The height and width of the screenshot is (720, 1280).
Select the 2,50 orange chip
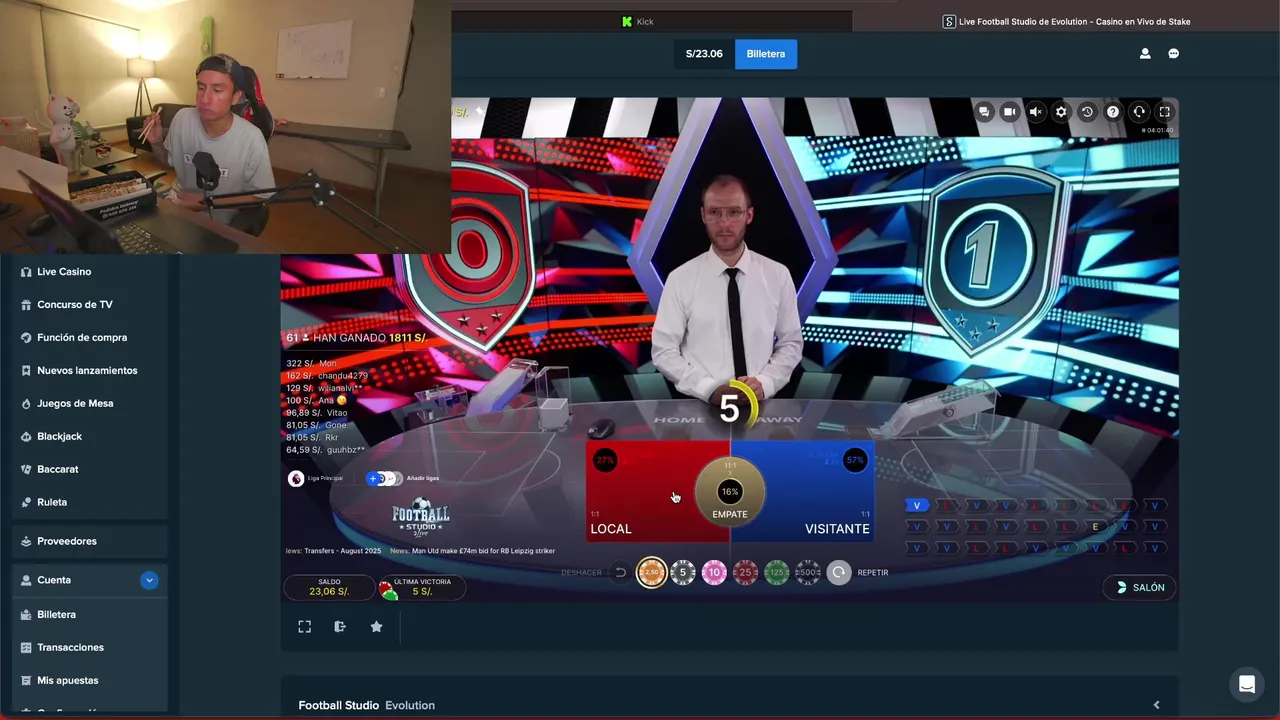coord(651,572)
